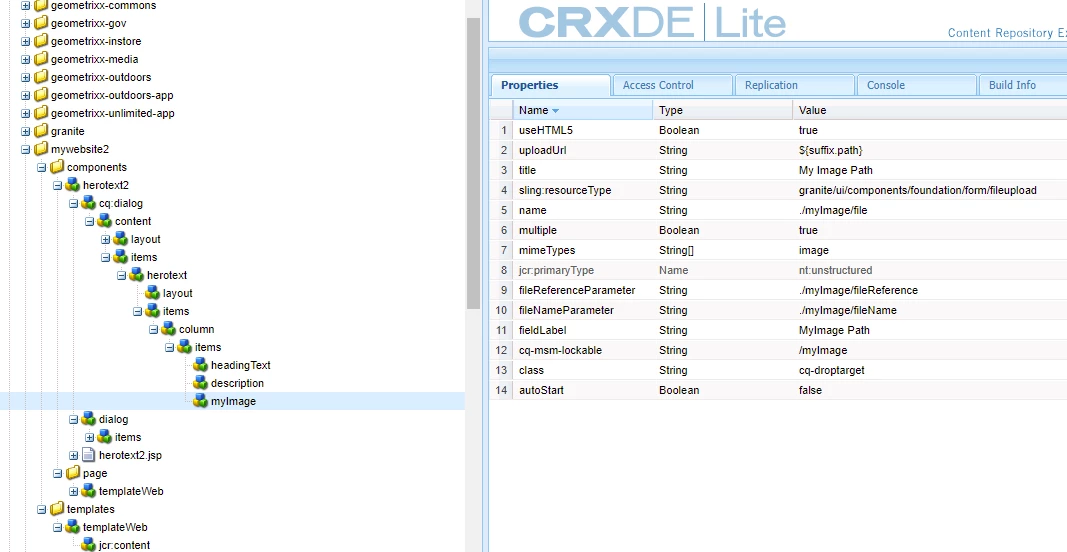Expand the granite tree node
Image resolution: width=1067 pixels, height=552 pixels.
(x=26, y=131)
